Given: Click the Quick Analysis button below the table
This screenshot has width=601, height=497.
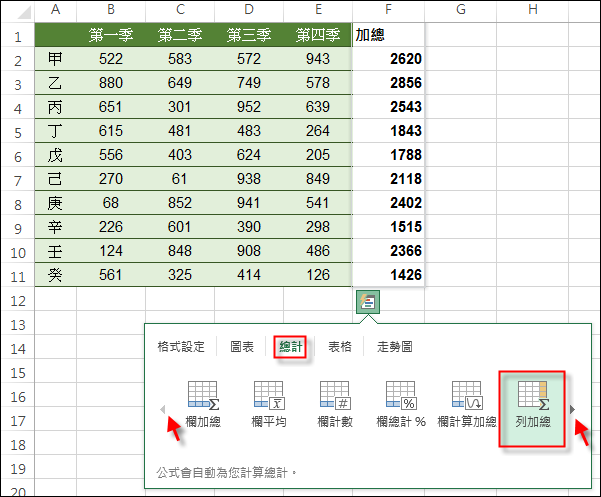Looking at the screenshot, I should pos(368,302).
